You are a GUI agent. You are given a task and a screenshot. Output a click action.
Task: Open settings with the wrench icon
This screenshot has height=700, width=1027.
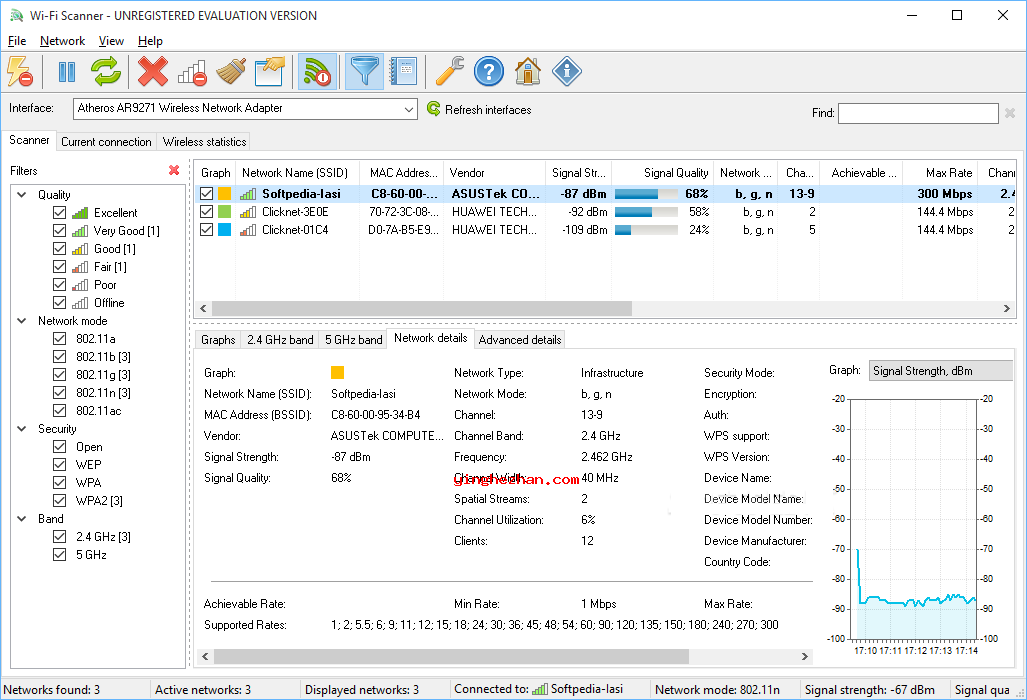click(x=449, y=71)
